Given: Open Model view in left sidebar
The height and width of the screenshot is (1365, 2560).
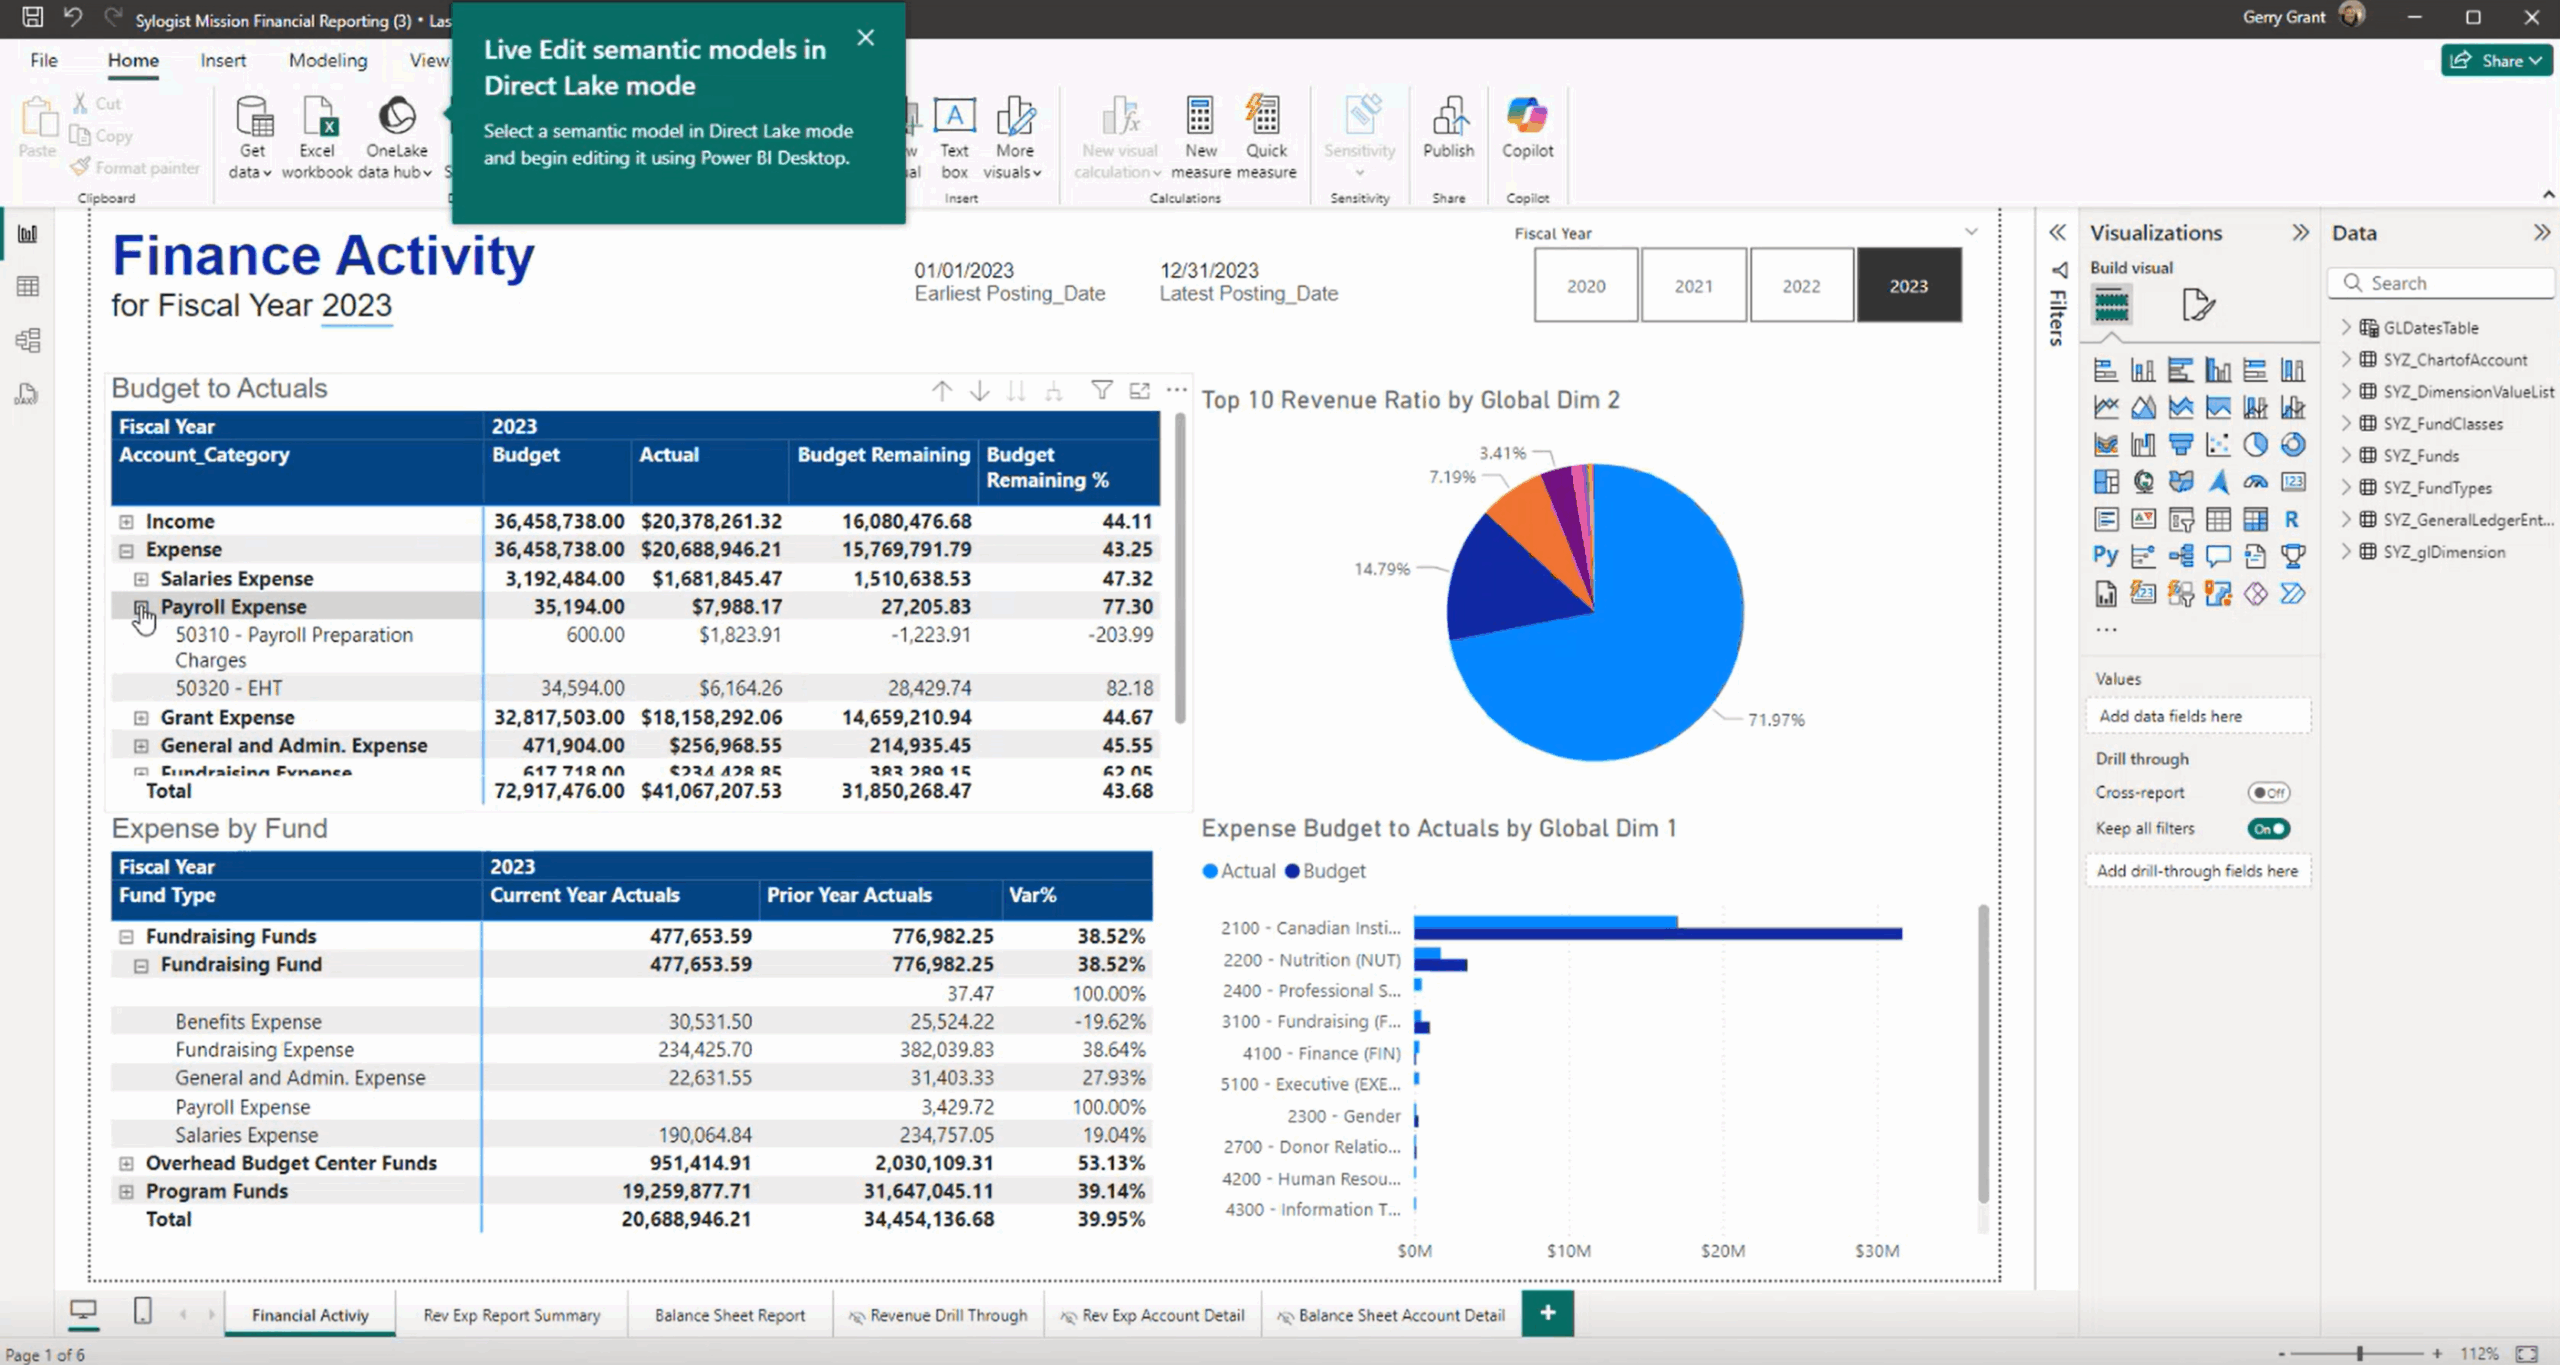Looking at the screenshot, I should (28, 340).
